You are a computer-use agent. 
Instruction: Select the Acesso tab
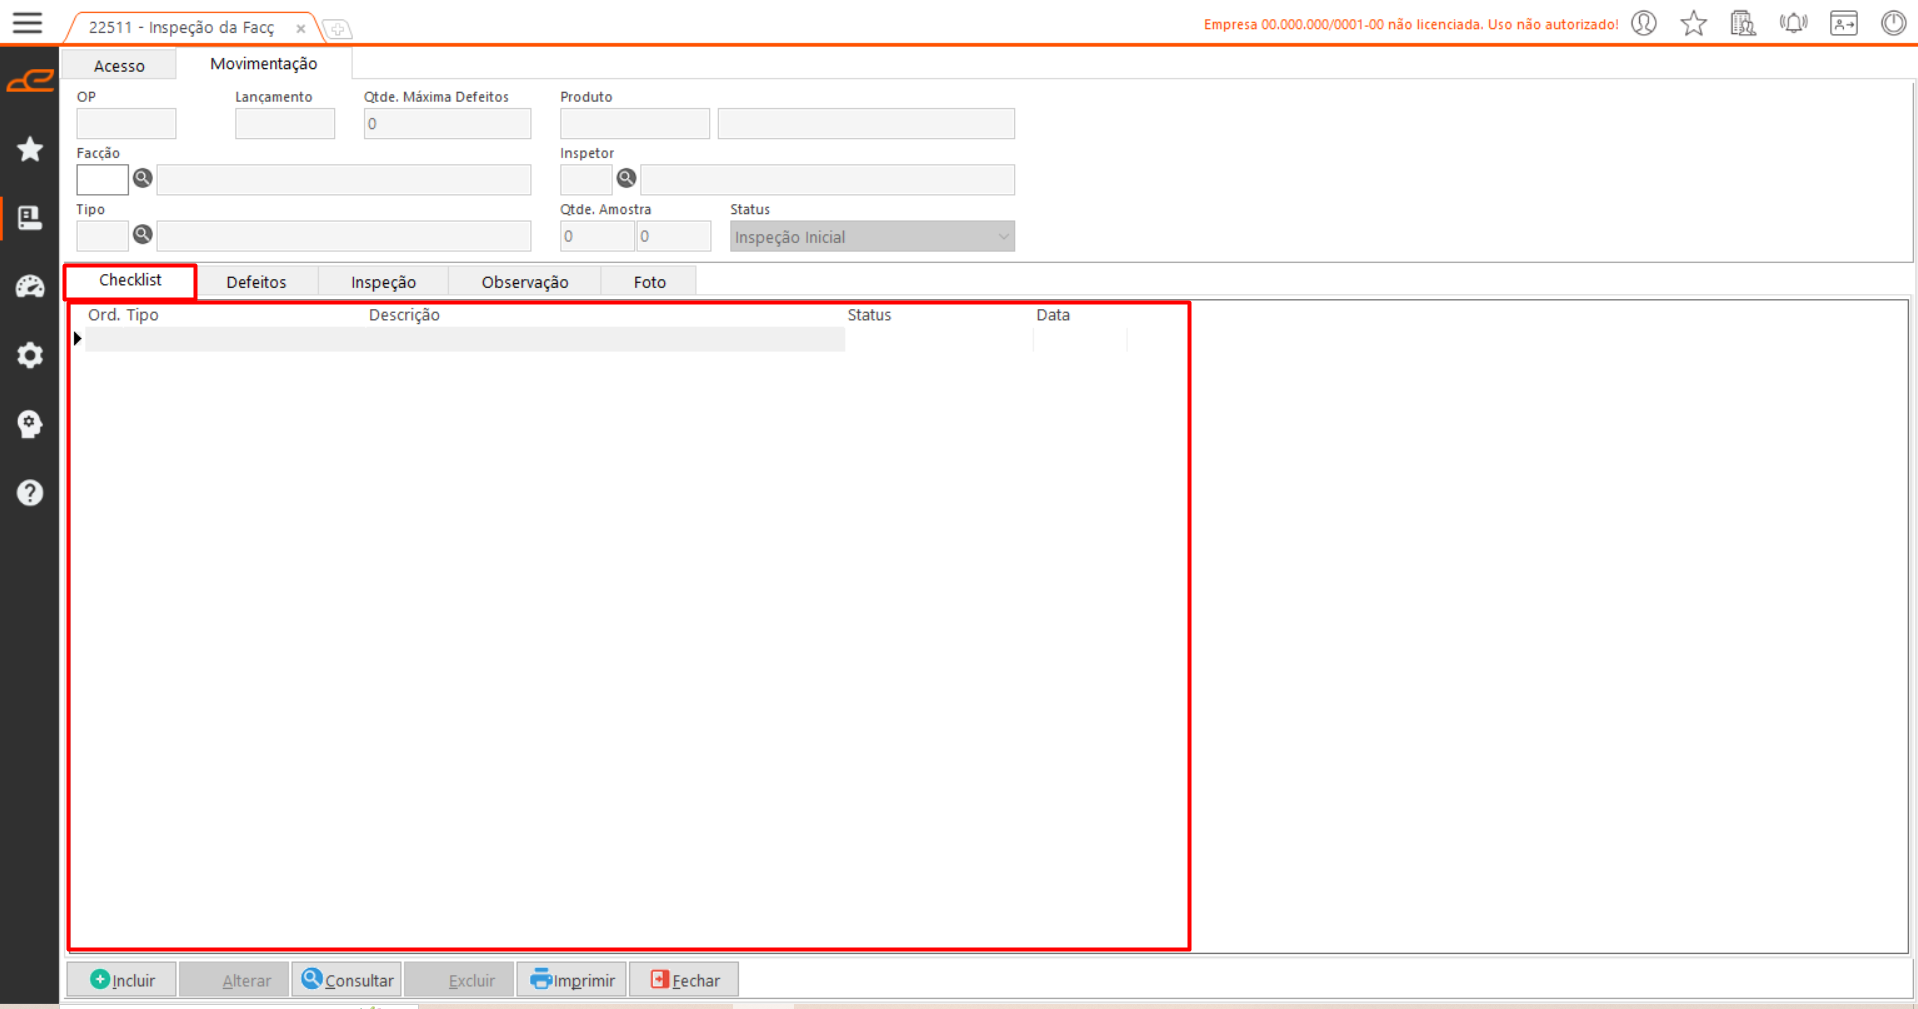click(119, 66)
